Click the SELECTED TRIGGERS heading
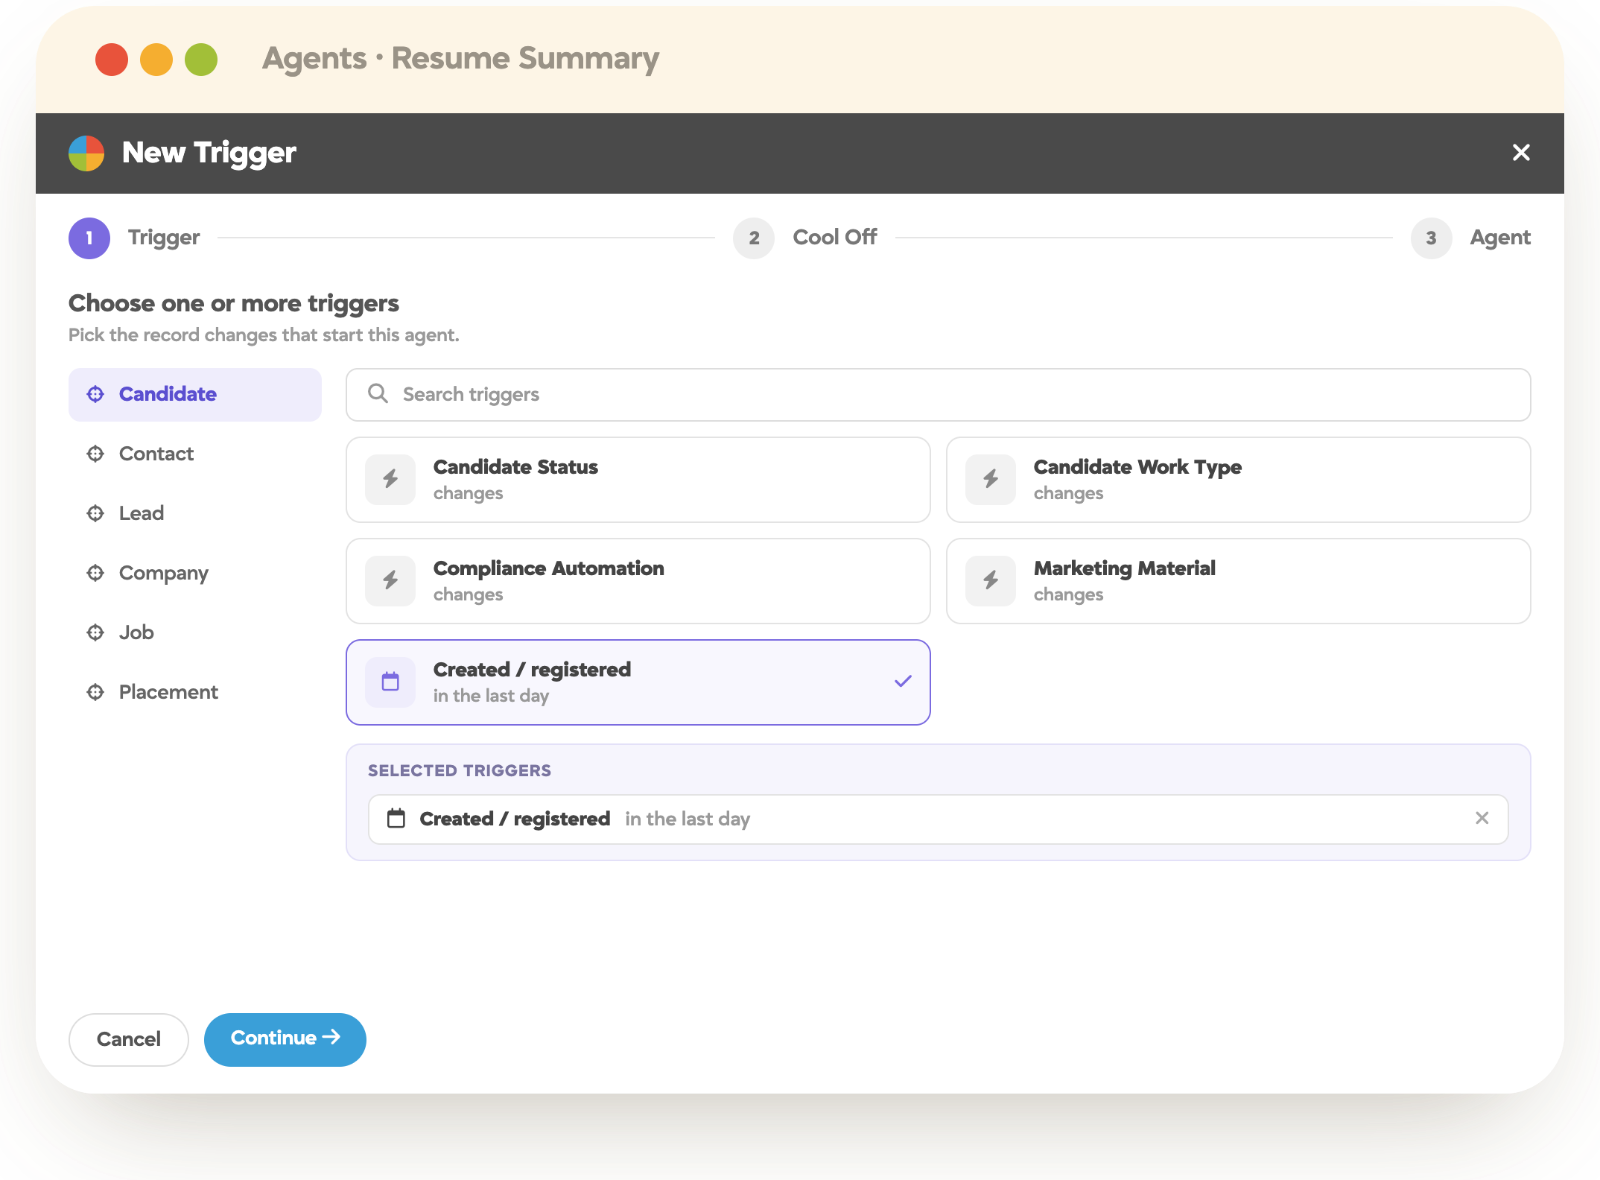Screen dimensions: 1600x1180 tap(459, 771)
